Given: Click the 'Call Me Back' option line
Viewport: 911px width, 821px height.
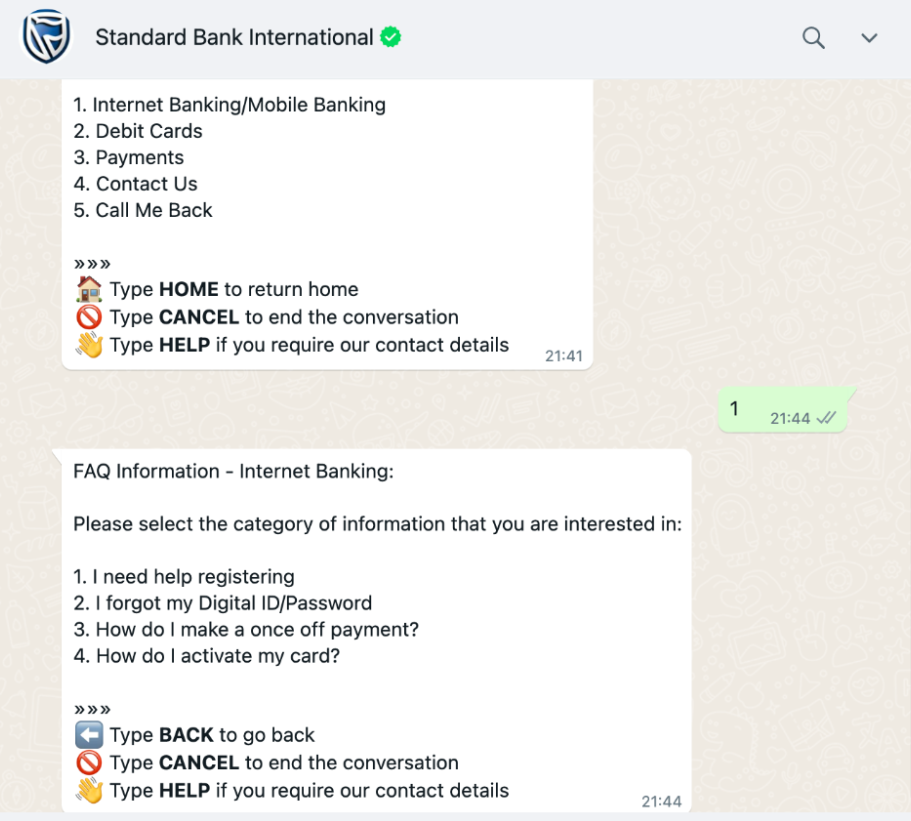Looking at the screenshot, I should (x=143, y=210).
